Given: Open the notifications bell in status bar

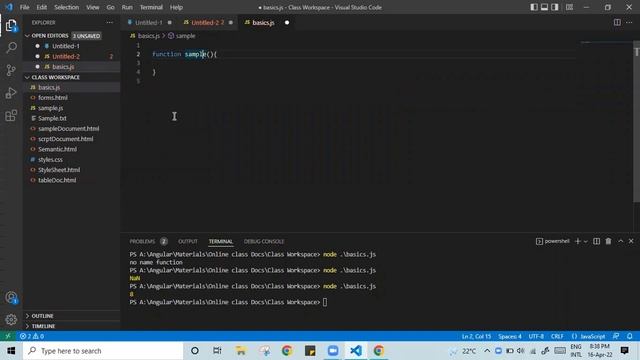Looking at the screenshot, I should coord(629,336).
